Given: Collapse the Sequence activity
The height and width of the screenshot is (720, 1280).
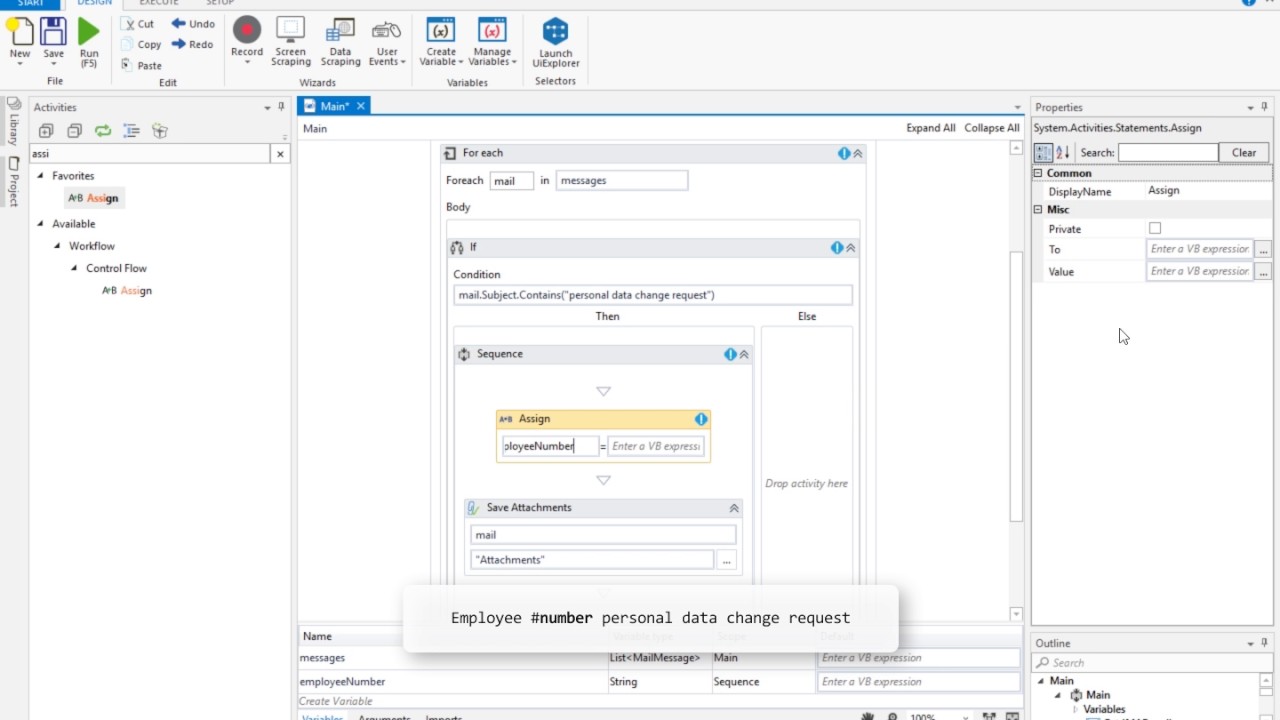Looking at the screenshot, I should coord(744,355).
